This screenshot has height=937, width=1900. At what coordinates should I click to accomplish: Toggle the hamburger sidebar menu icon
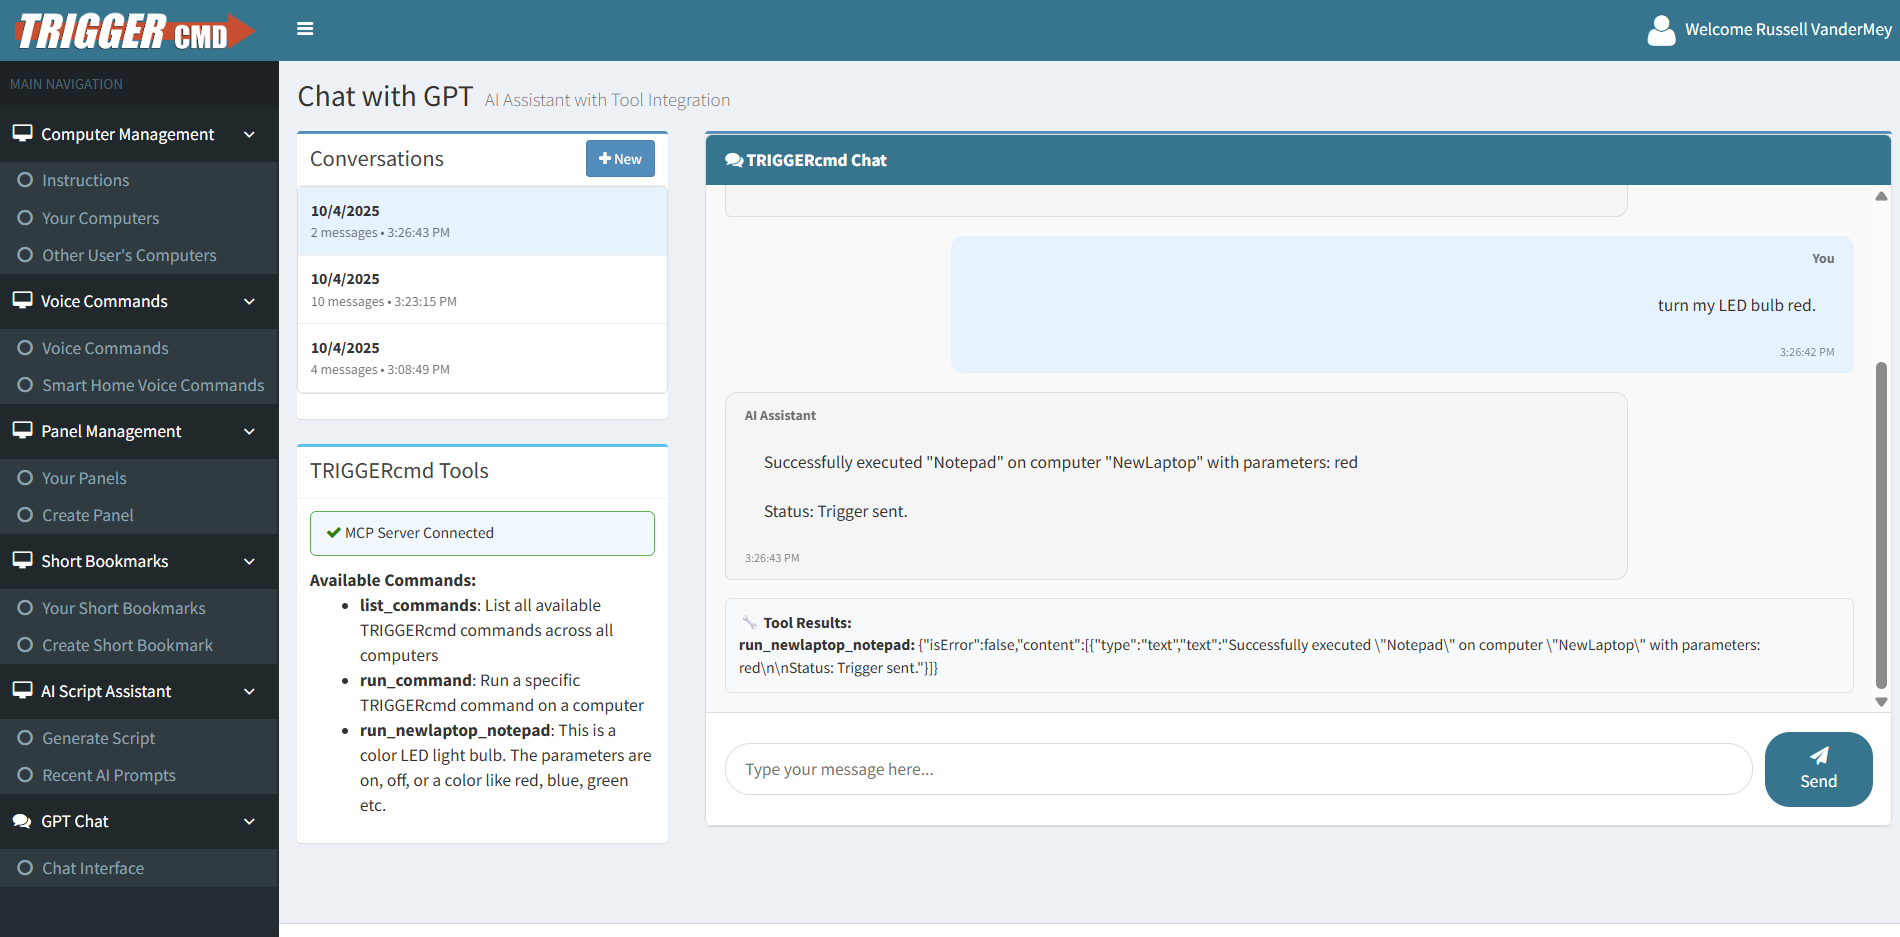tap(305, 29)
